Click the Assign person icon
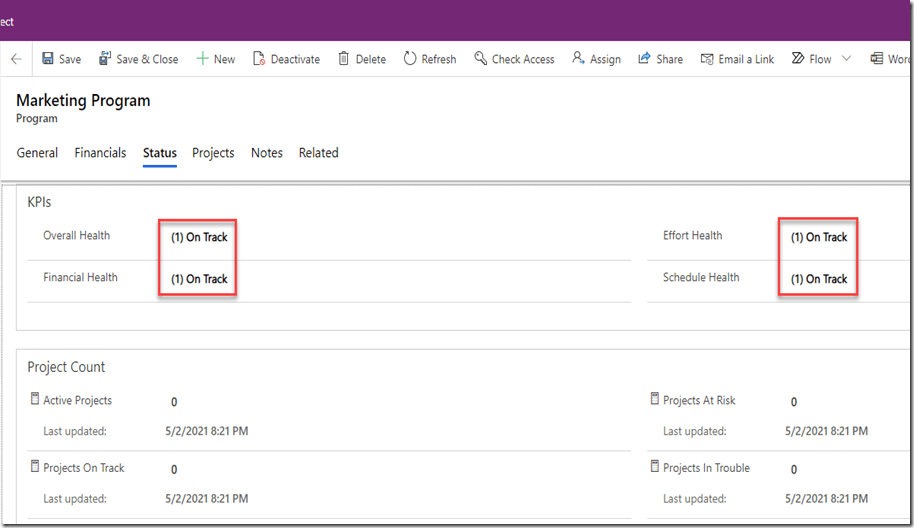914x528 pixels. (578, 59)
